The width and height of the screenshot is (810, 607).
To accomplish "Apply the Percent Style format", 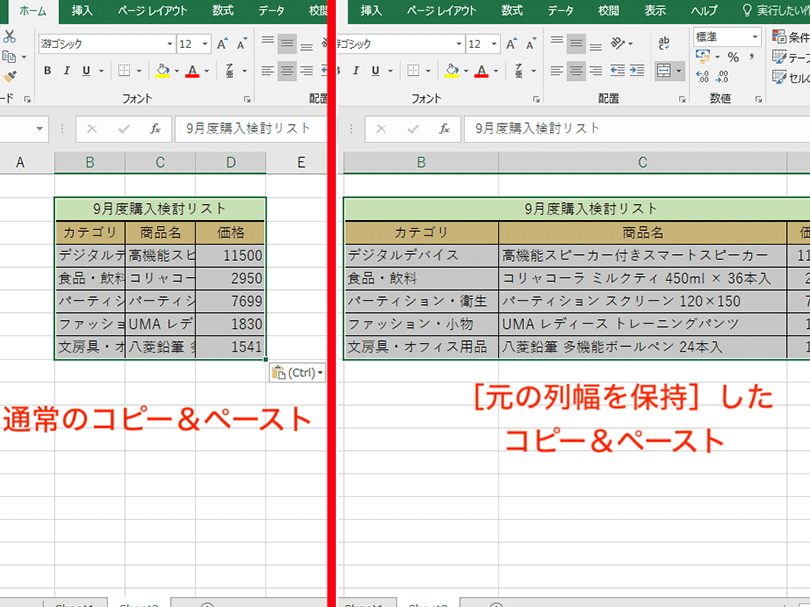I will pyautogui.click(x=733, y=58).
